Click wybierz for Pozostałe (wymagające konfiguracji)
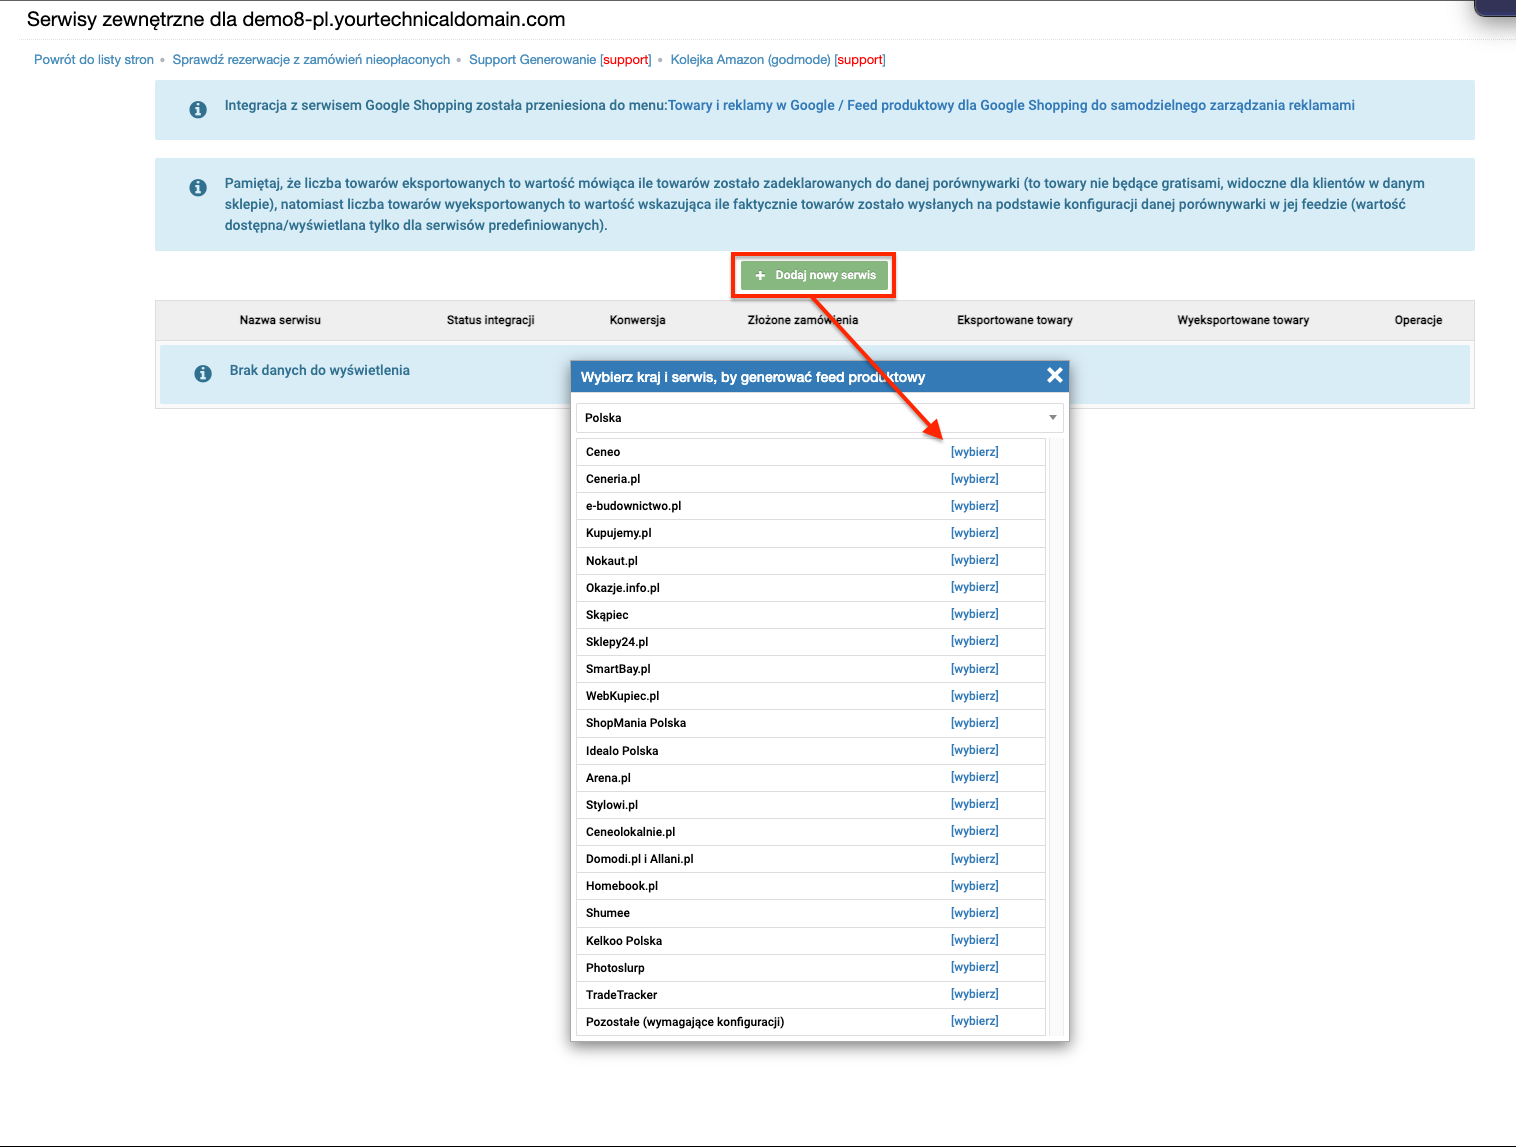This screenshot has height=1147, width=1516. tap(974, 1021)
